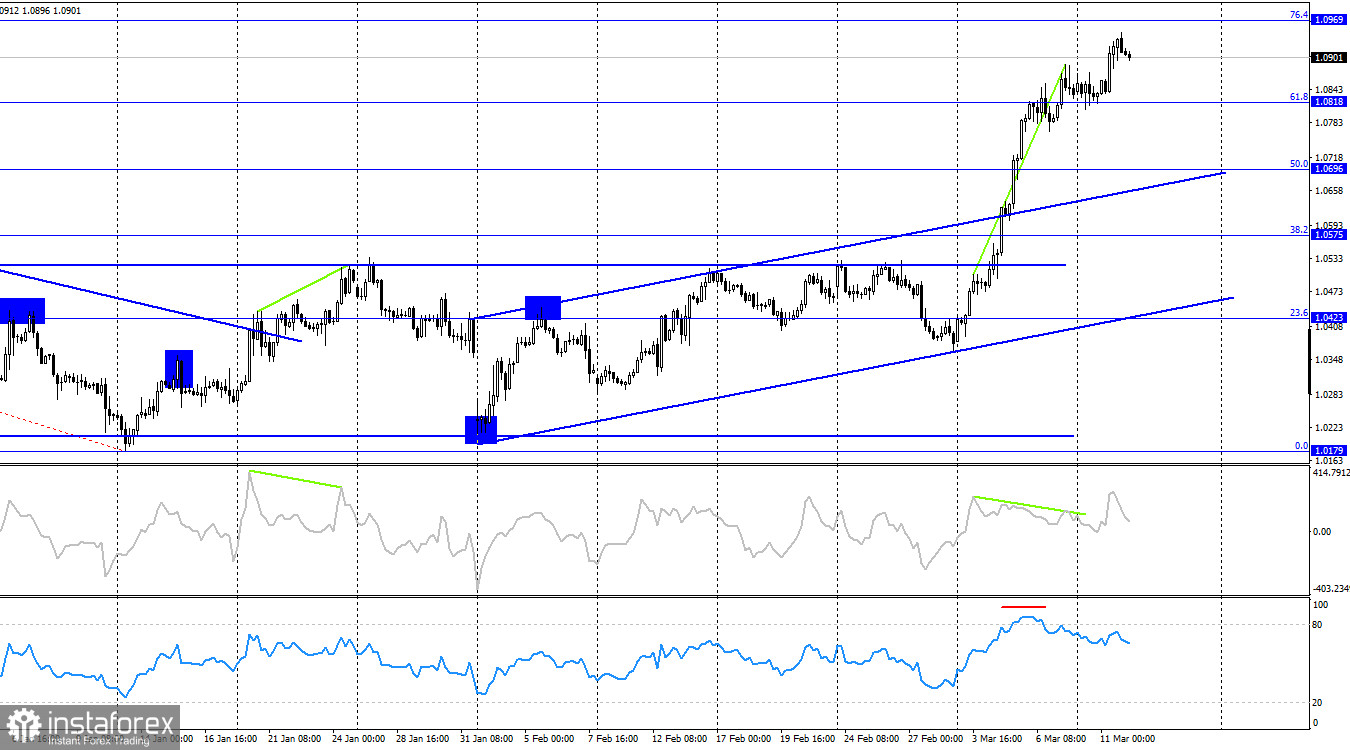Select the 23.6 Fibonacci level label
This screenshot has width=1350, height=750.
coord(1299,312)
